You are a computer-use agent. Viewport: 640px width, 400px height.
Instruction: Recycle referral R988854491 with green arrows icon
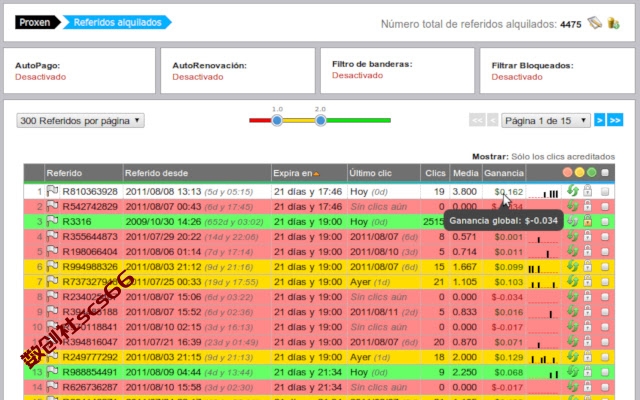tap(573, 371)
